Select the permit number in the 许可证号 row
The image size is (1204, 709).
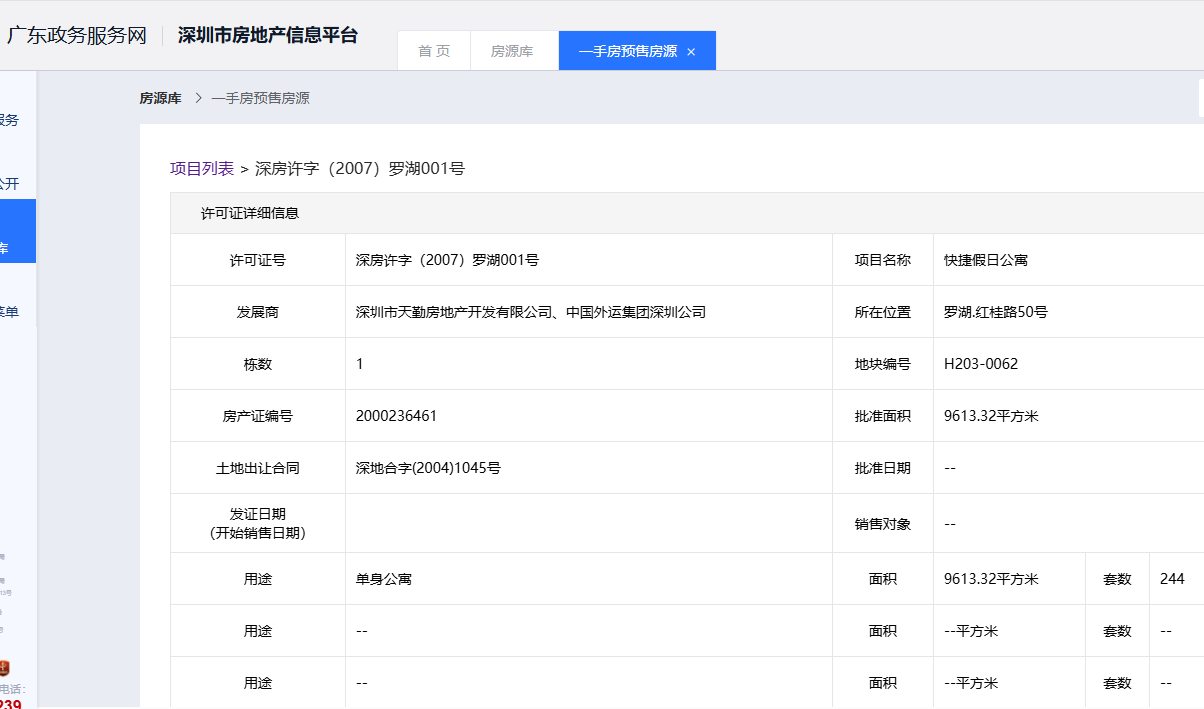(x=447, y=260)
